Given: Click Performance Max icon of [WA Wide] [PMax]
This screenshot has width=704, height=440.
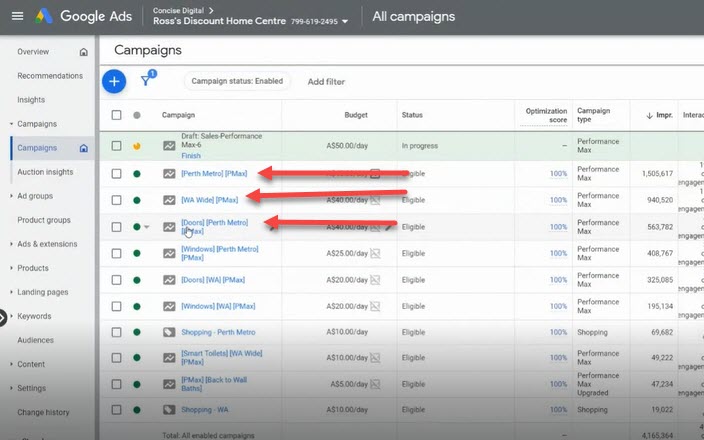Looking at the screenshot, I should pyautogui.click(x=169, y=200).
